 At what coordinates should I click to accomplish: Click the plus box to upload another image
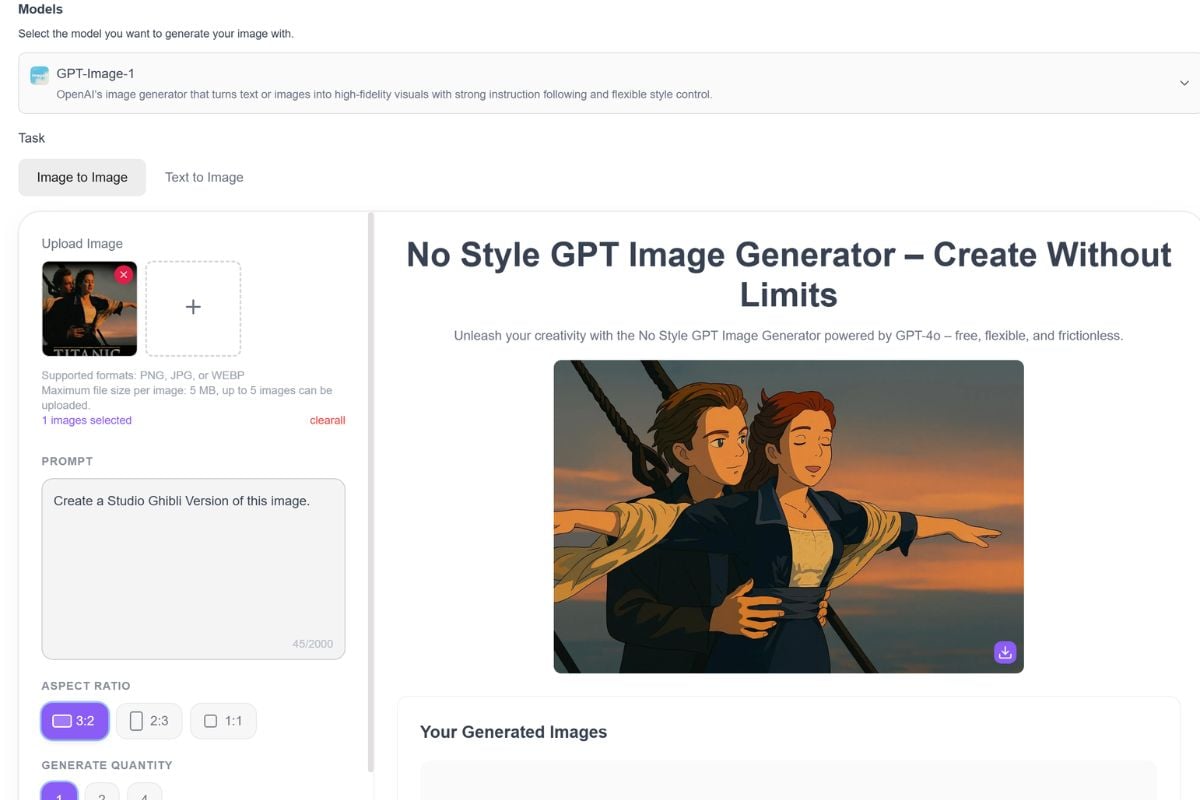(193, 308)
